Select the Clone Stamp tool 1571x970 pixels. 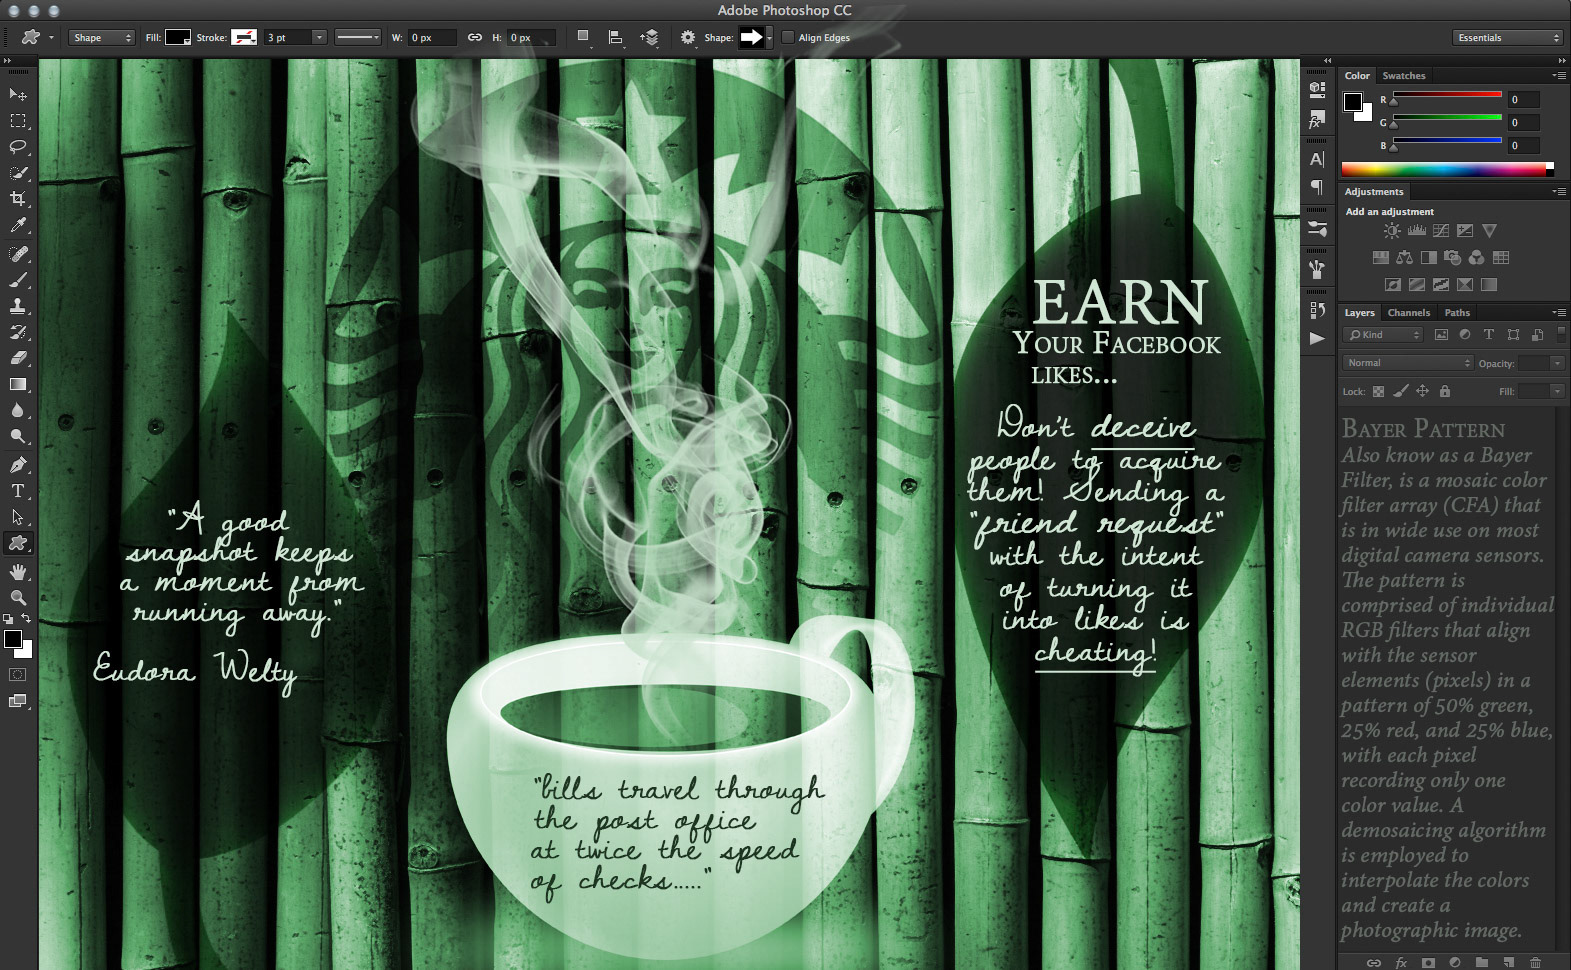pyautogui.click(x=18, y=306)
